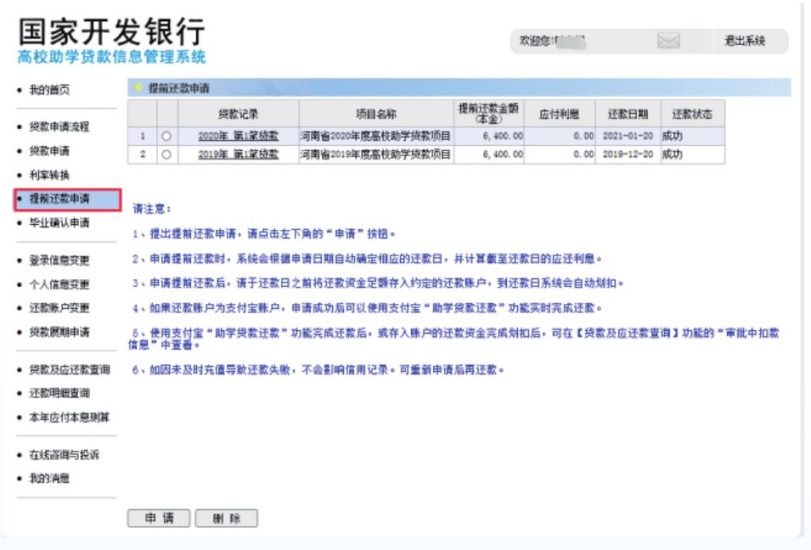View 我的消息 in the sidebar

click(x=49, y=479)
